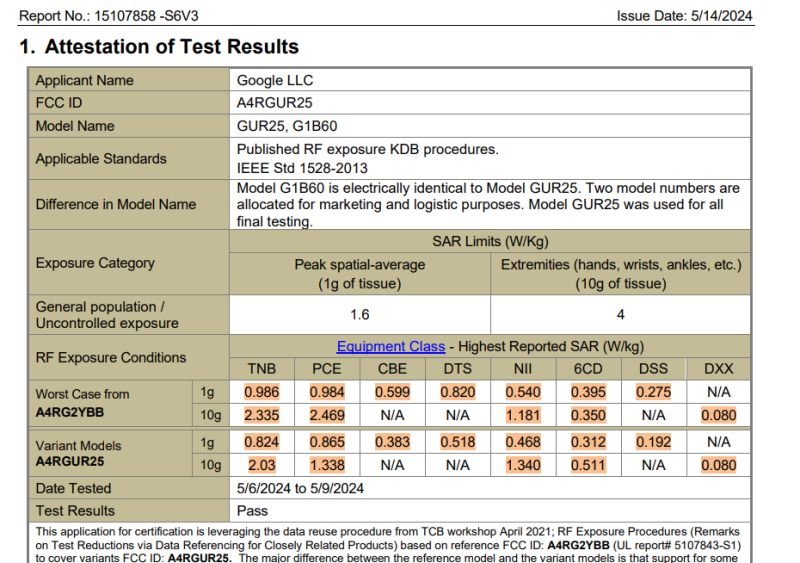Select the Google LLC applicant name cell

(x=275, y=80)
